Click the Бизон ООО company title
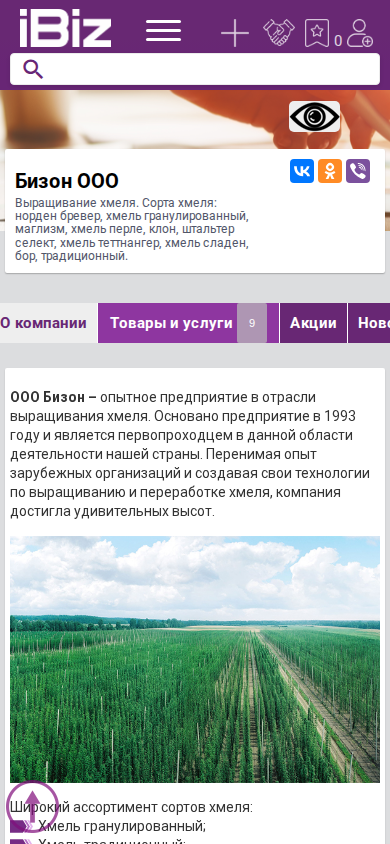The image size is (390, 844). [67, 181]
